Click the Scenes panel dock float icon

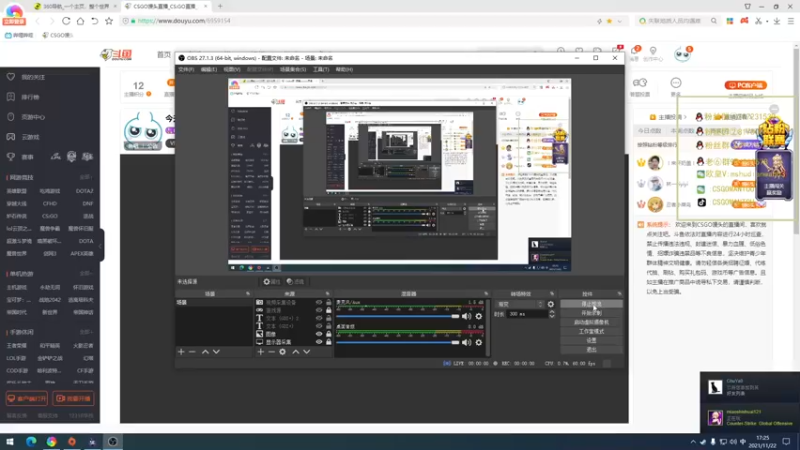(x=248, y=294)
